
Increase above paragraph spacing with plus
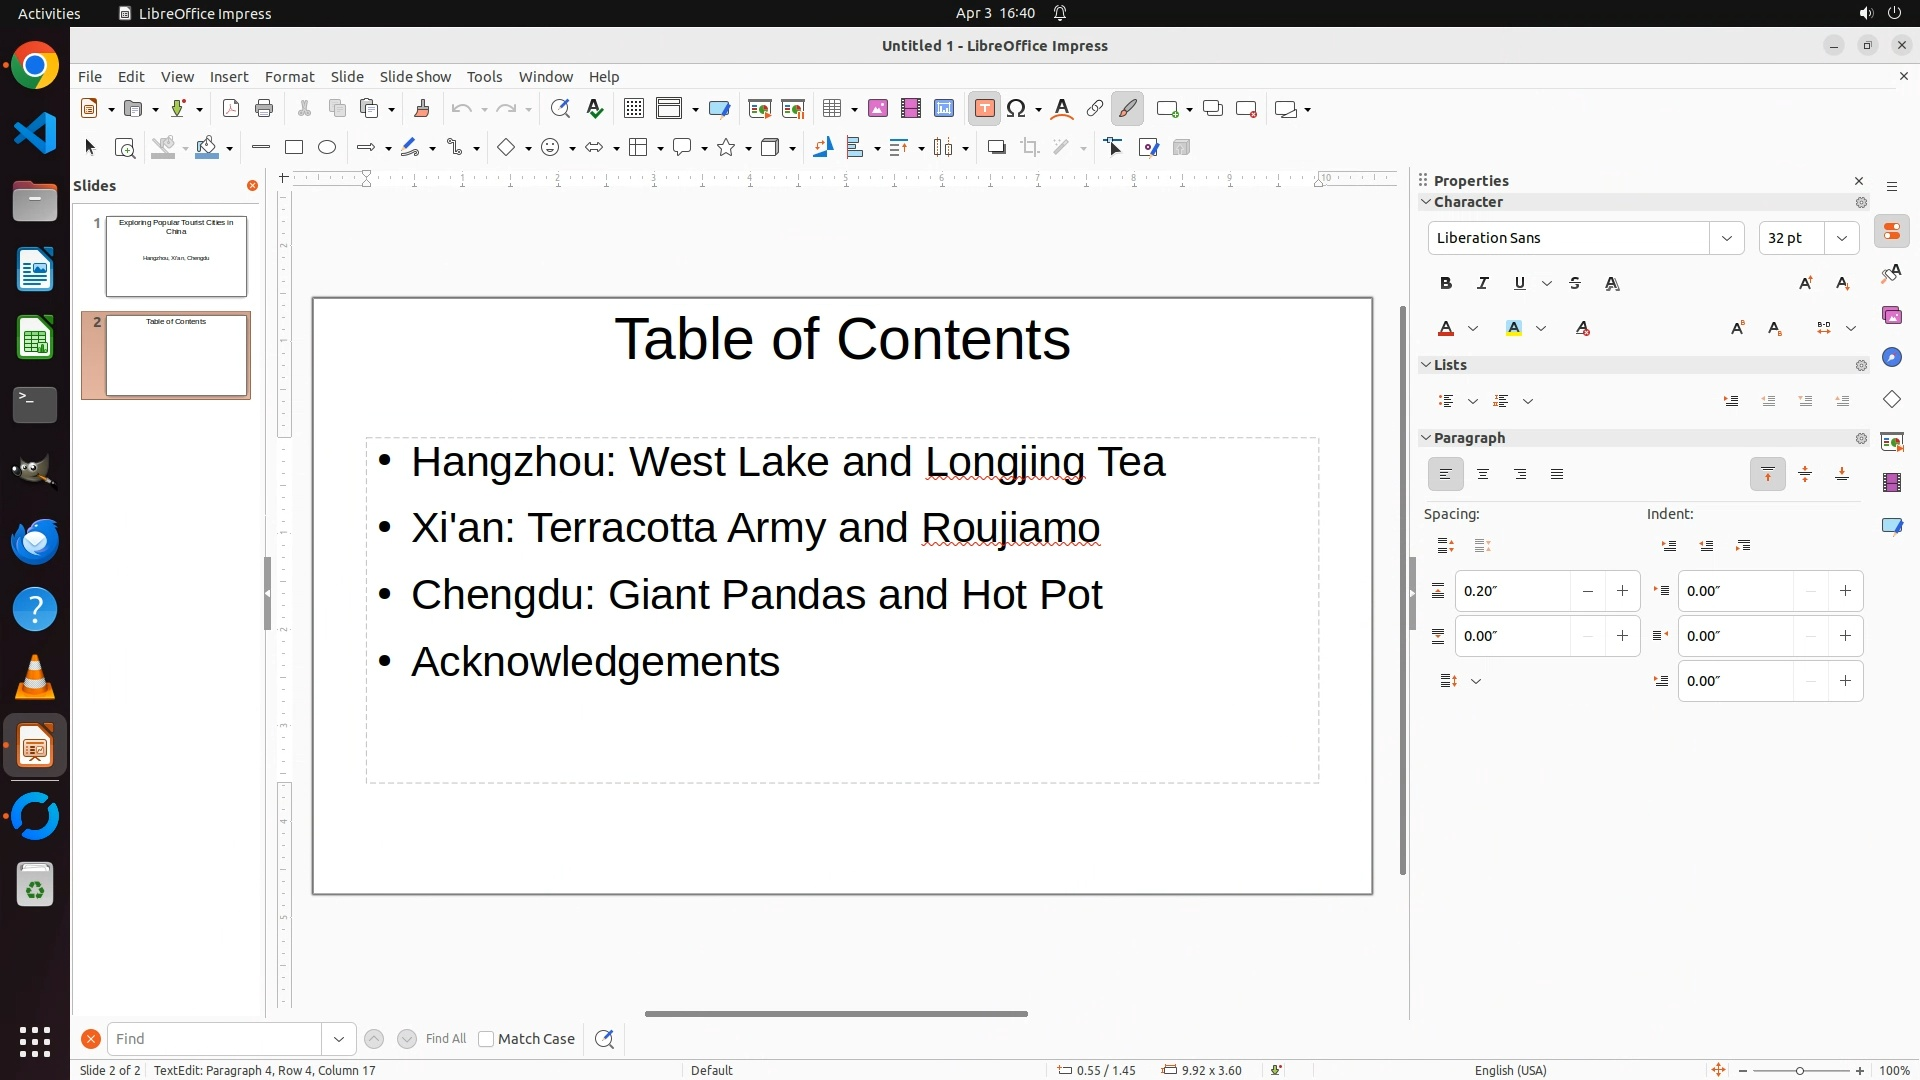(1622, 591)
